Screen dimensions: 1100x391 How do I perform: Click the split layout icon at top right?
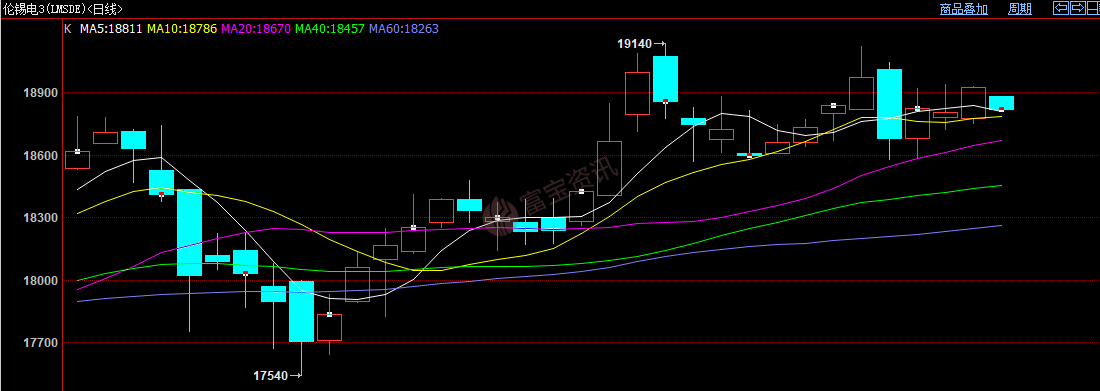1093,8
